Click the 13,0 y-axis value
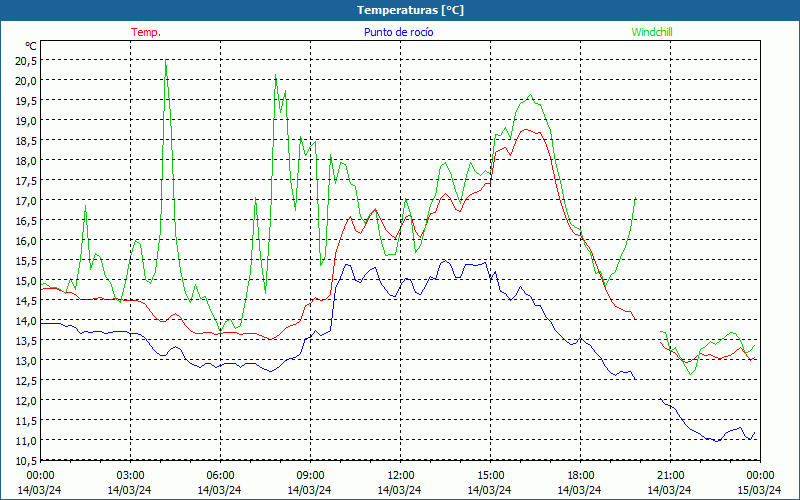The height and width of the screenshot is (500, 800). pyautogui.click(x=27, y=361)
